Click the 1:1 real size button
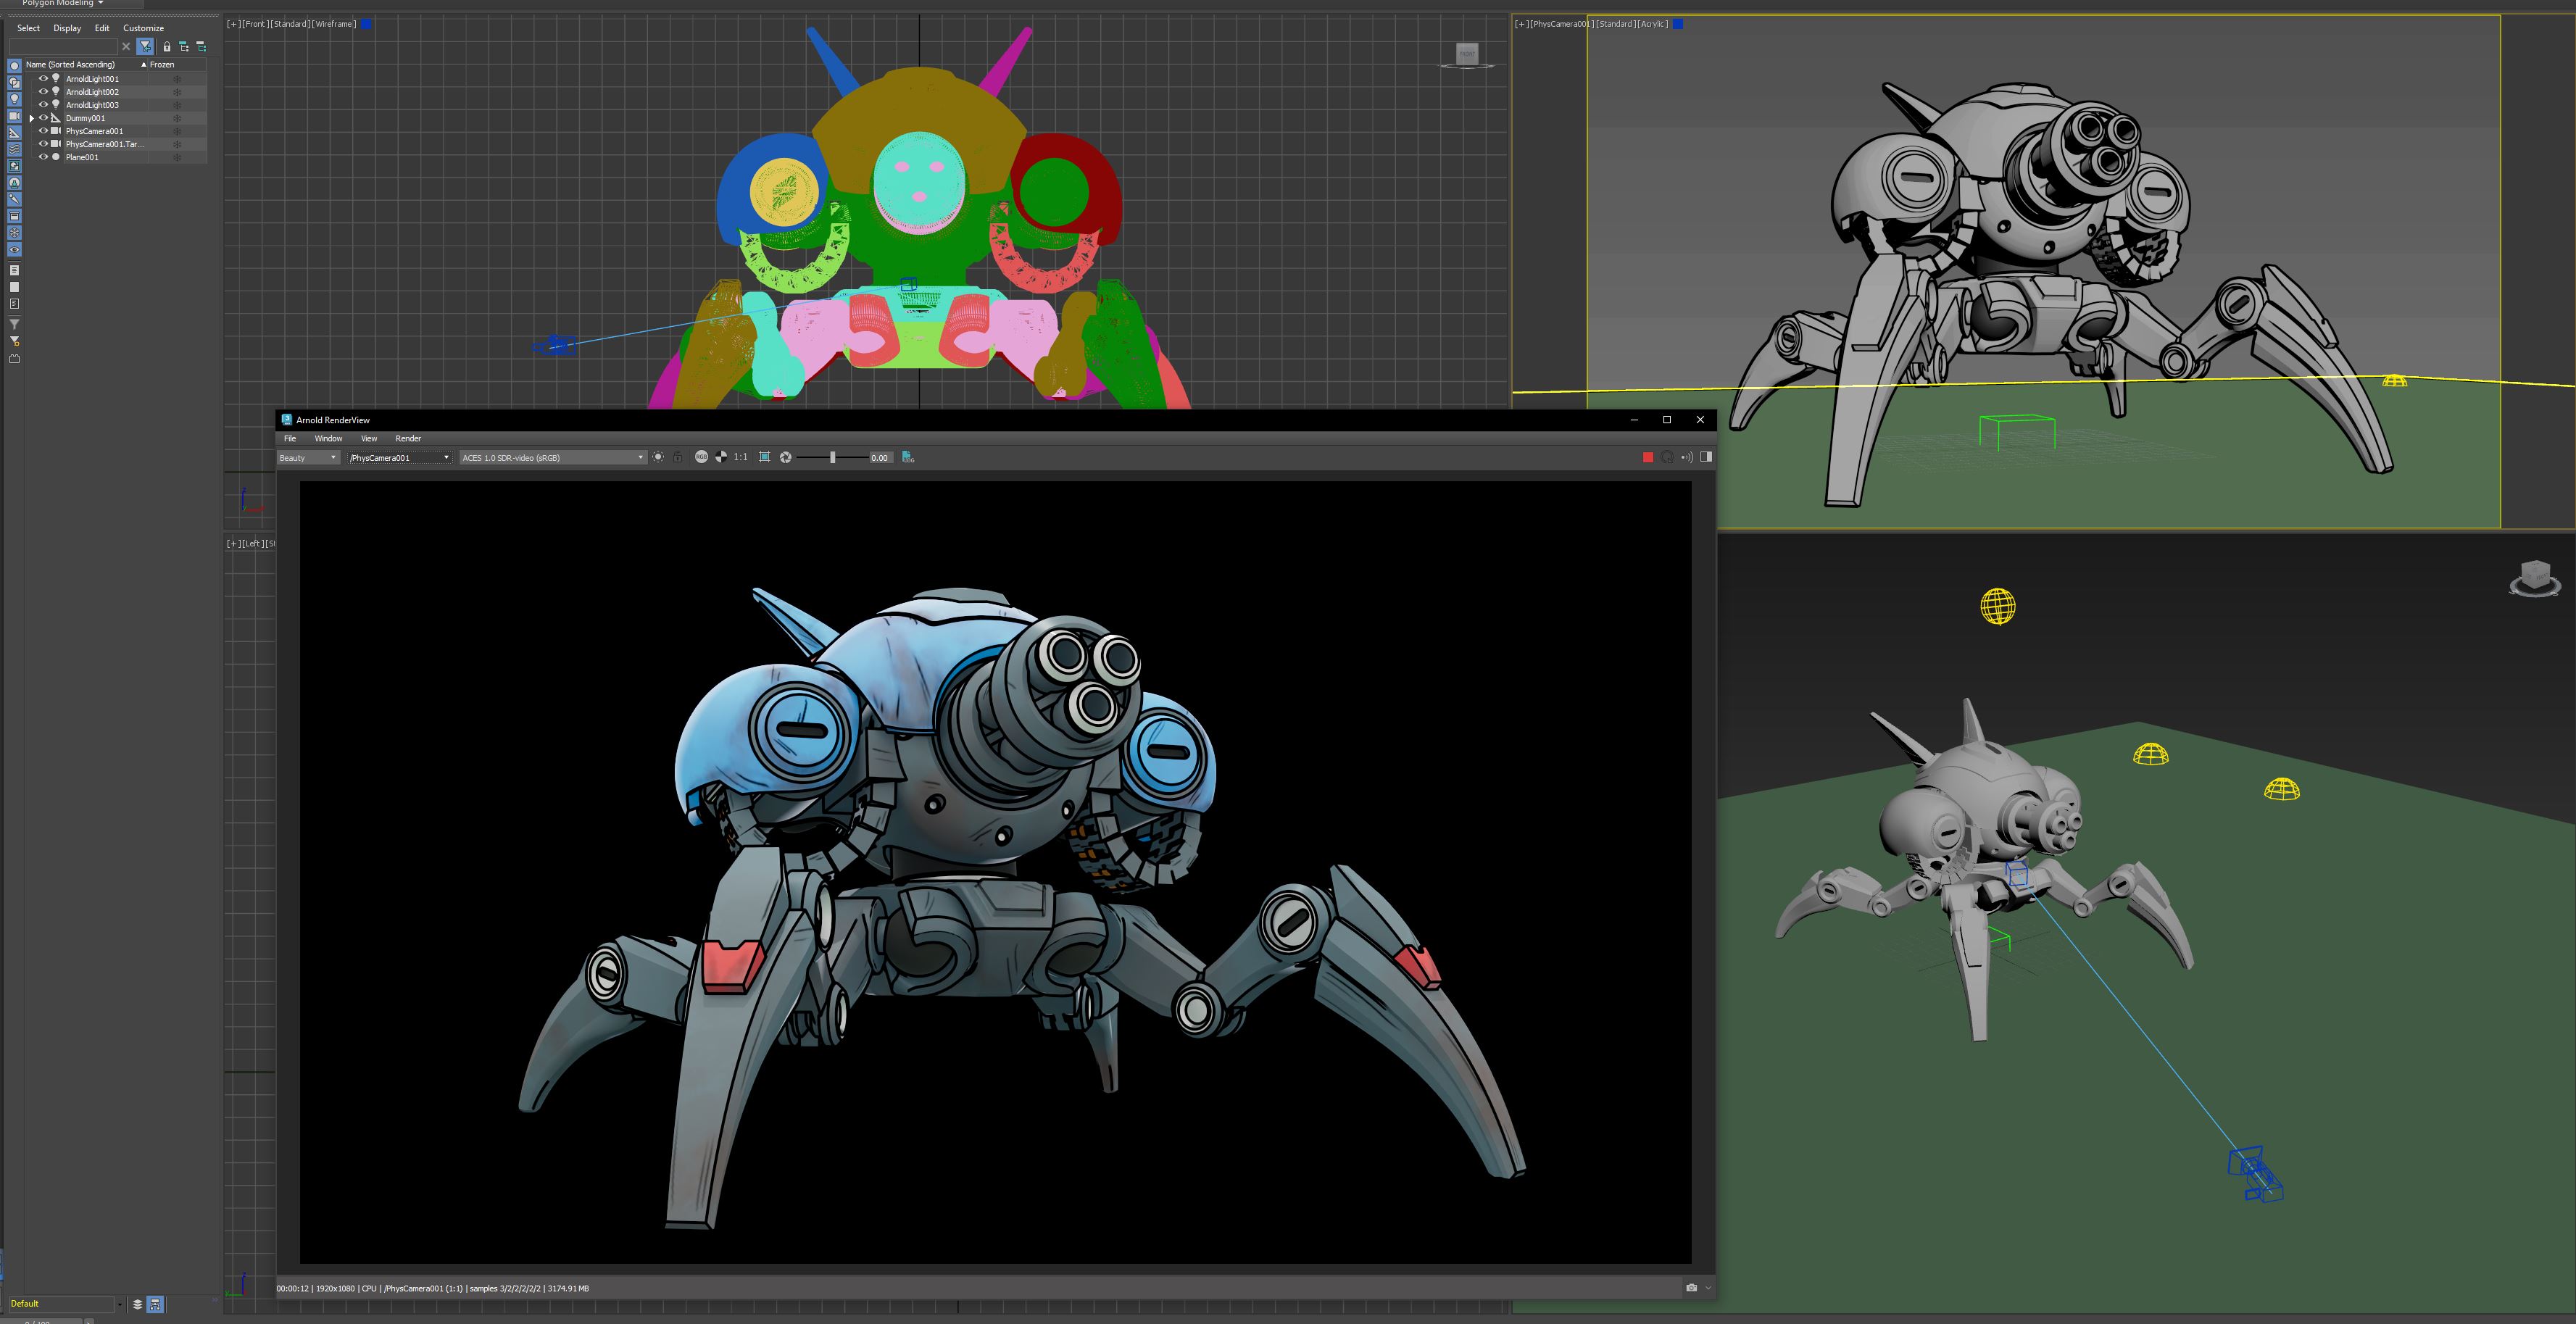This screenshot has height=1324, width=2576. (740, 457)
